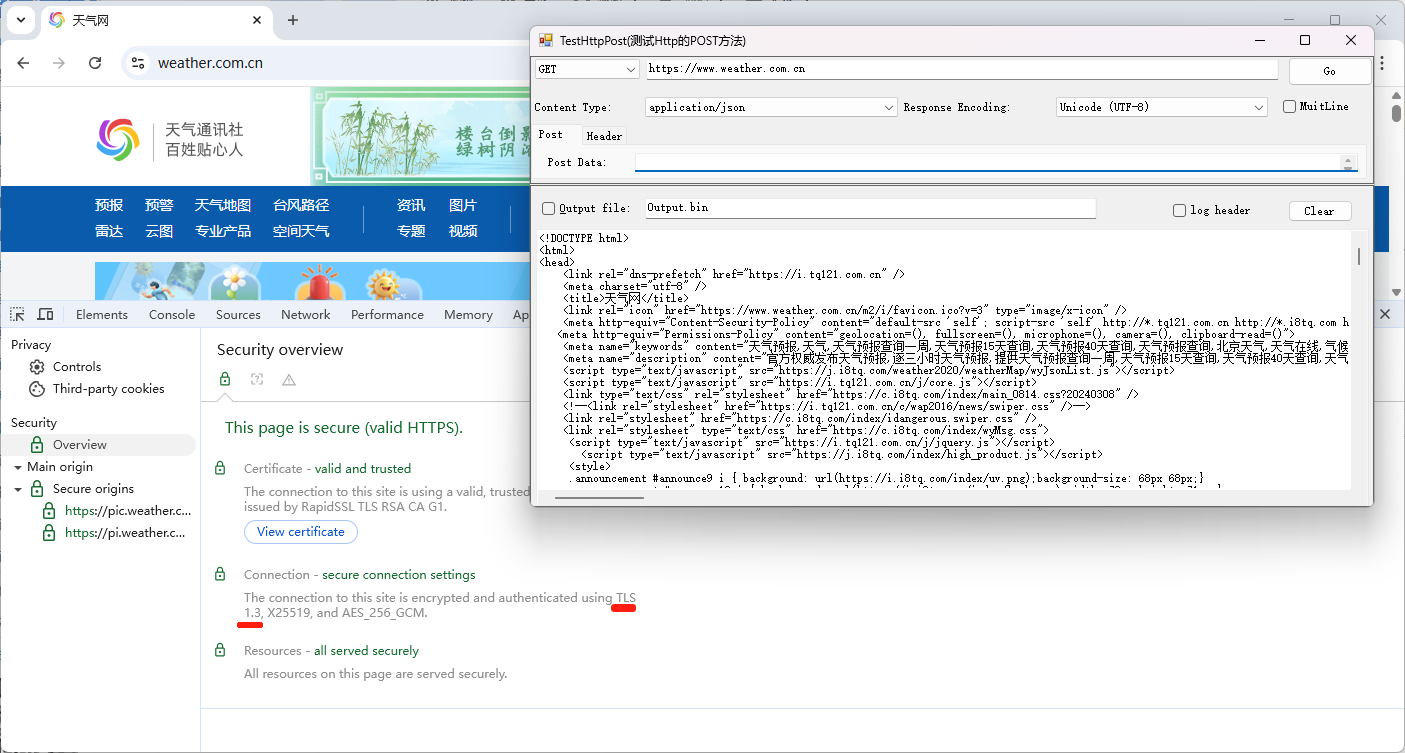1405x753 pixels.
Task: Open the Sources tab in DevTools
Action: 238,314
